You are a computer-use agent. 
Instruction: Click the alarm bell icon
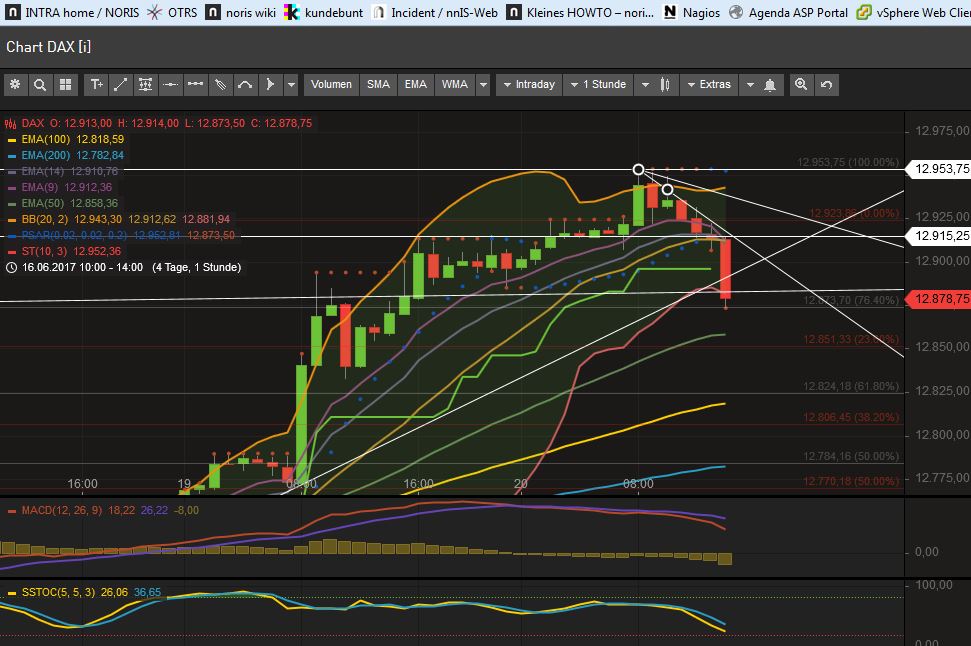pyautogui.click(x=770, y=85)
